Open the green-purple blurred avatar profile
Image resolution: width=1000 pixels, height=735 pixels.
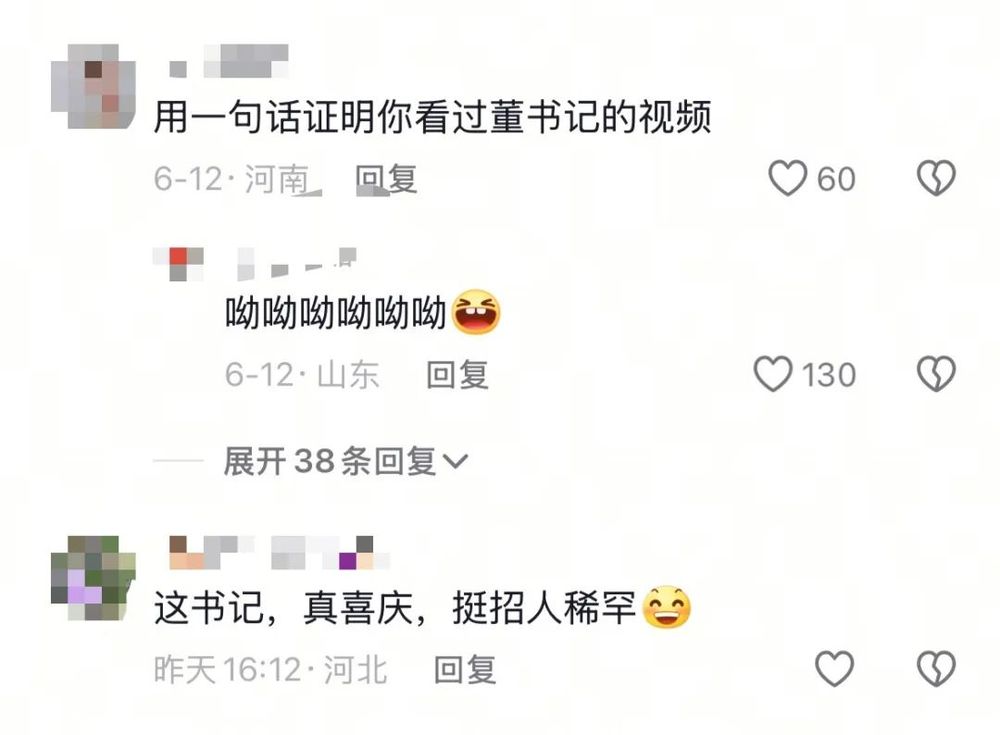click(x=93, y=578)
